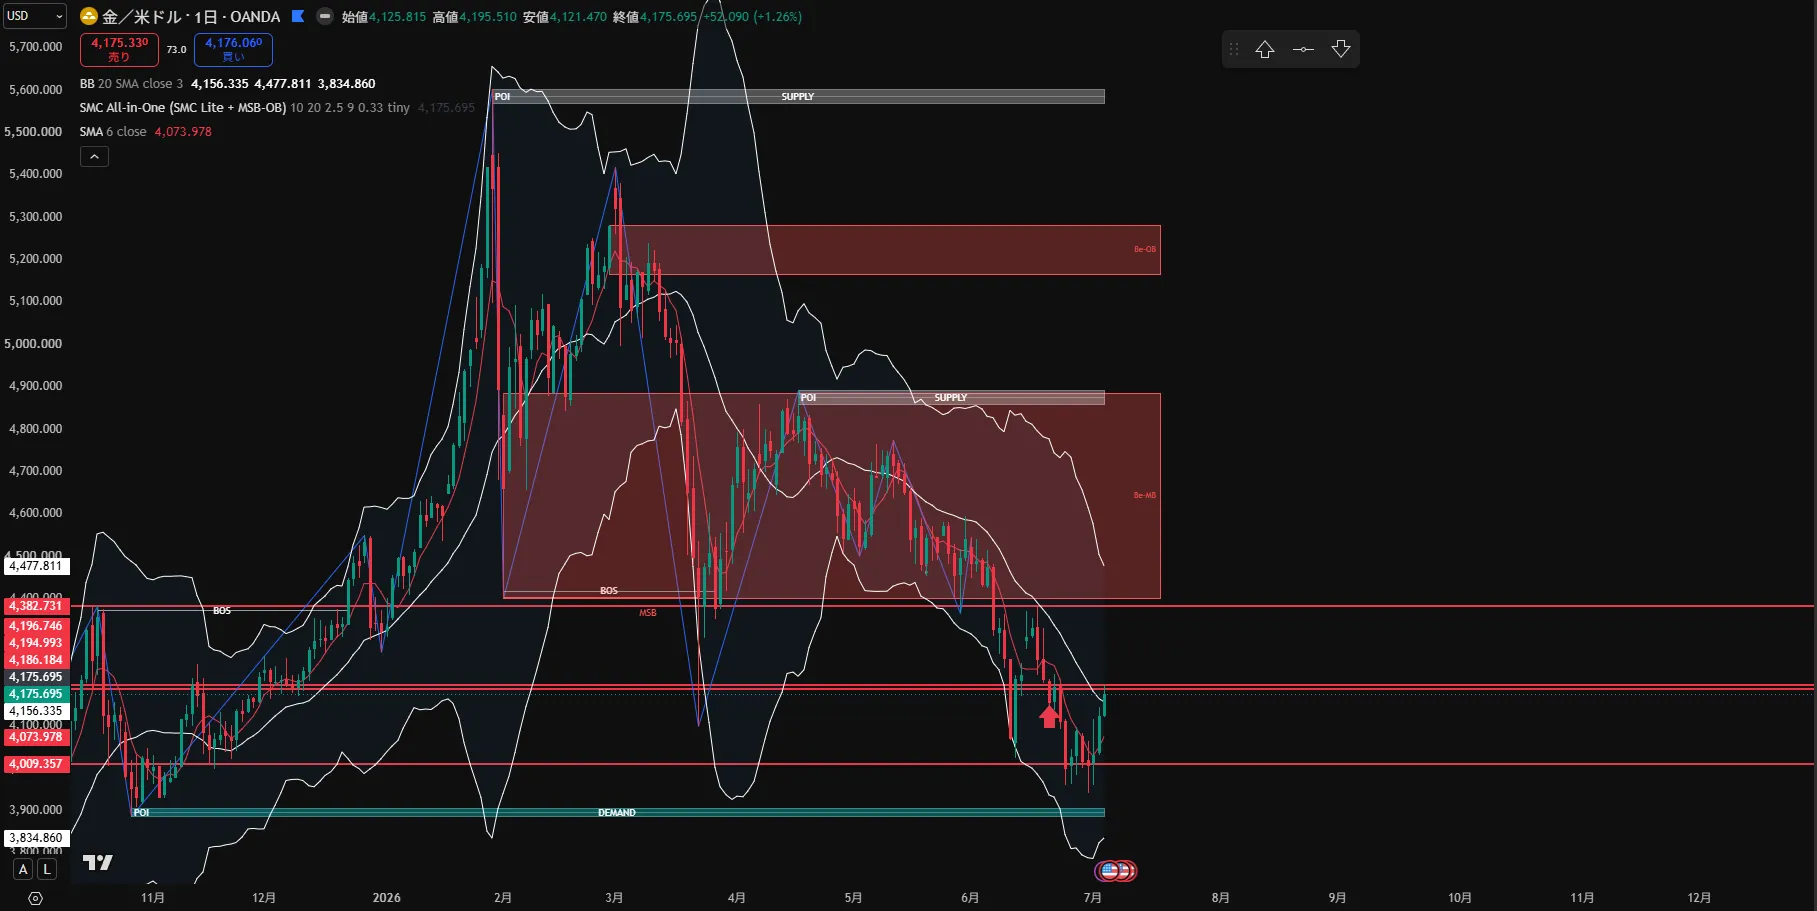1817x911 pixels.
Task: Click the opening price value 始値4,125.815
Action: click(x=384, y=17)
